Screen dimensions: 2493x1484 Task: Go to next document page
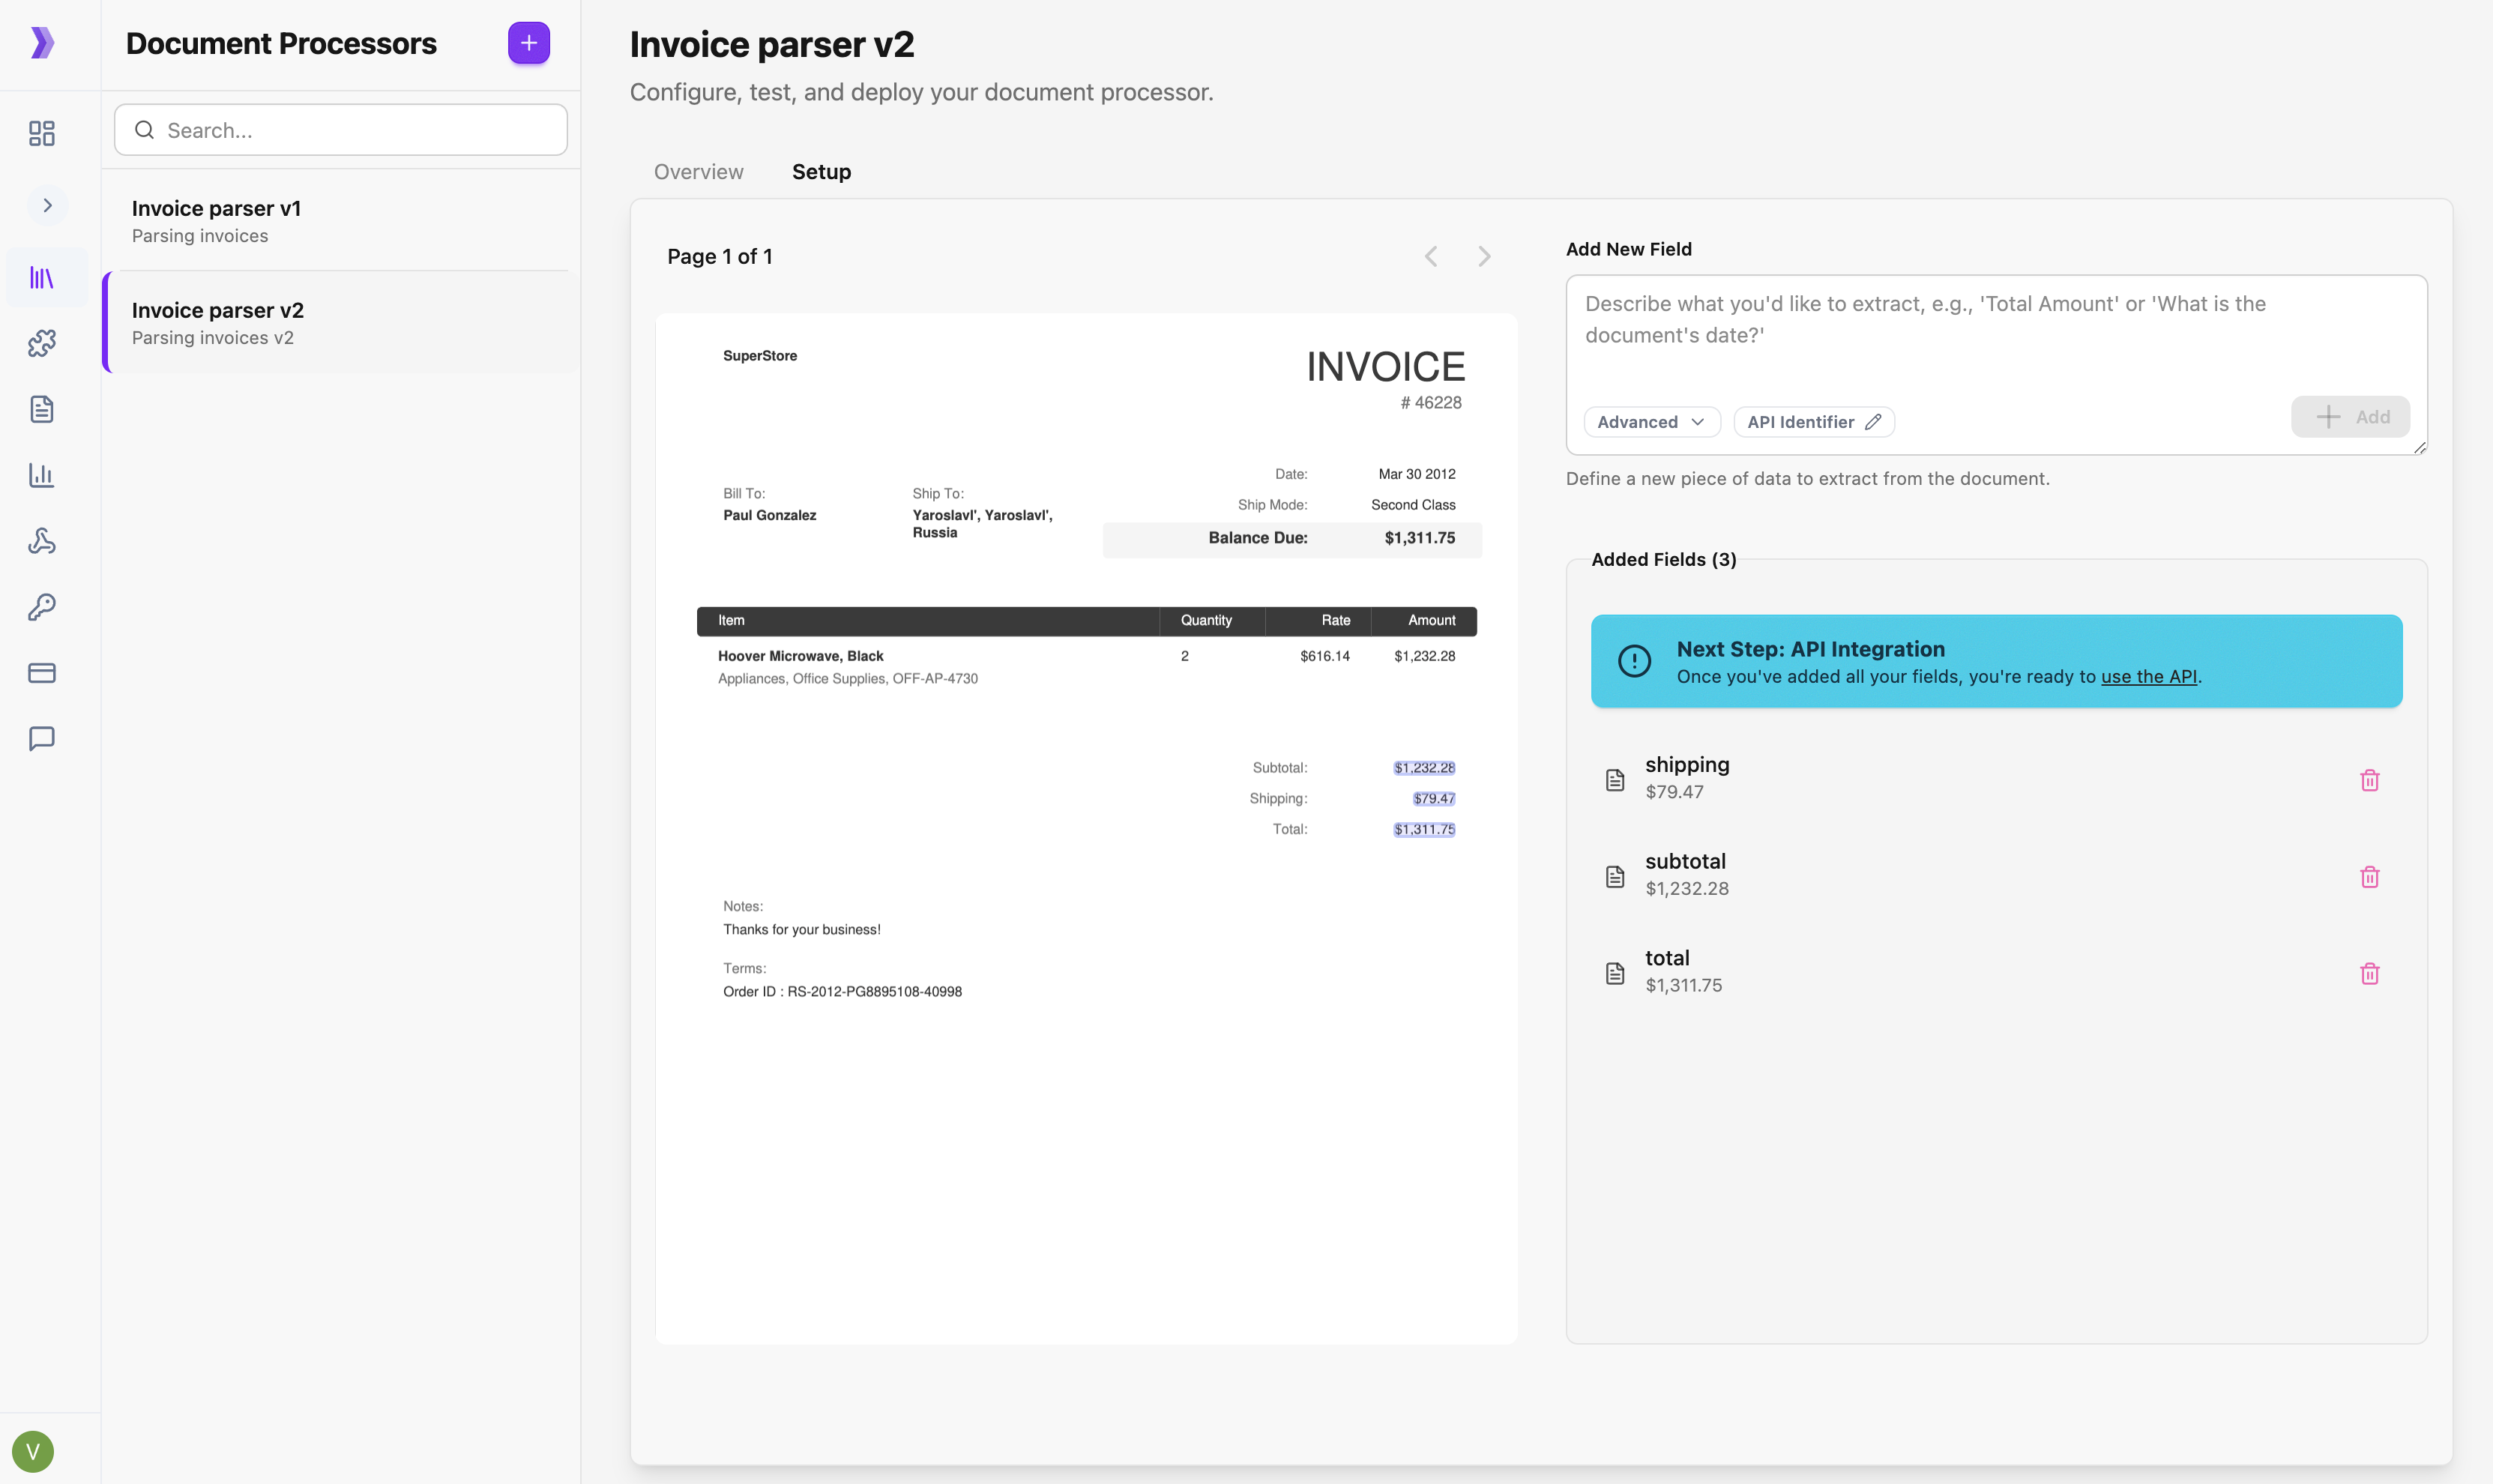point(1485,257)
